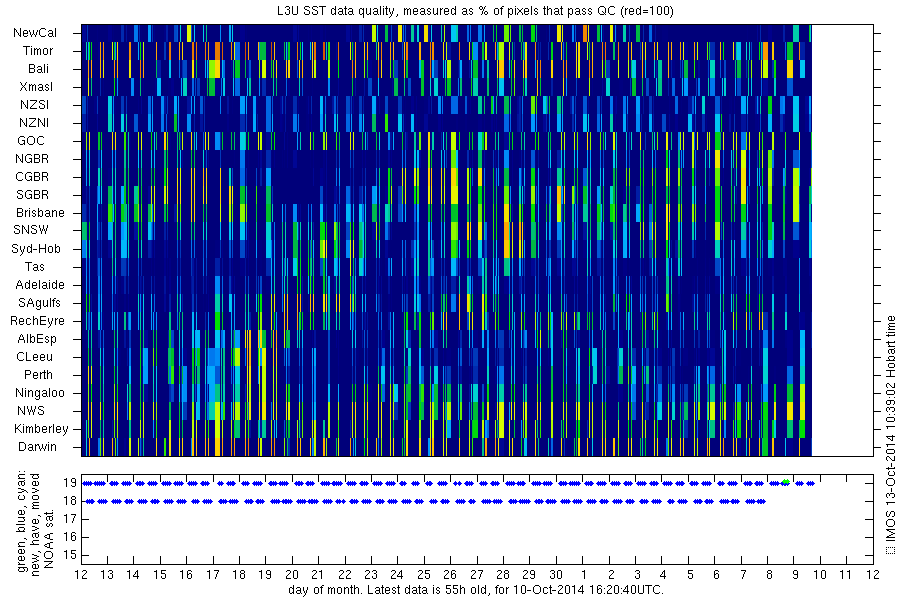Viewport: 900px width, 600px height.
Task: Click the SGBR row label
Action: tap(33, 195)
